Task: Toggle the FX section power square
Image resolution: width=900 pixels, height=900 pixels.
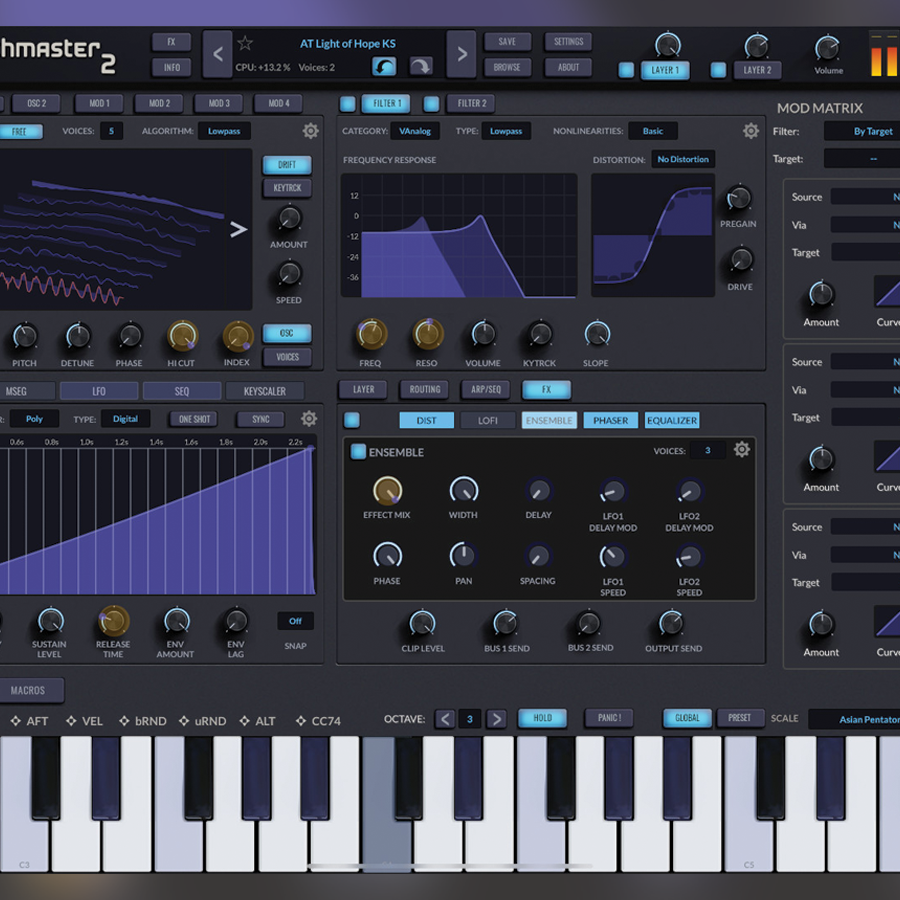Action: 352,420
